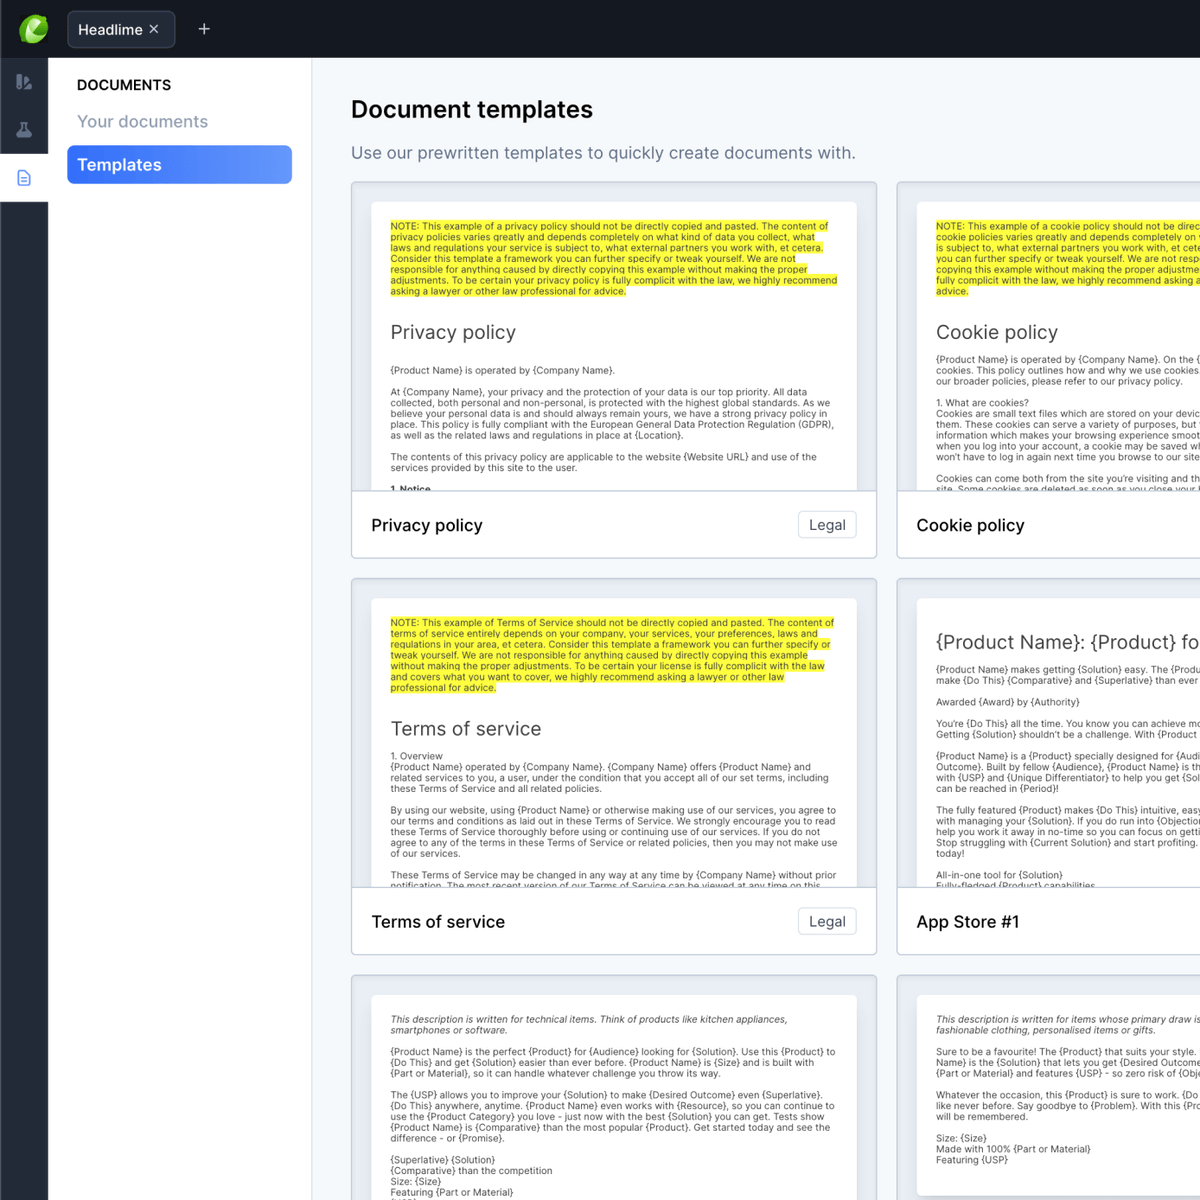This screenshot has height=1200, width=1200.
Task: Click the Legal tag on Terms of service
Action: click(827, 922)
